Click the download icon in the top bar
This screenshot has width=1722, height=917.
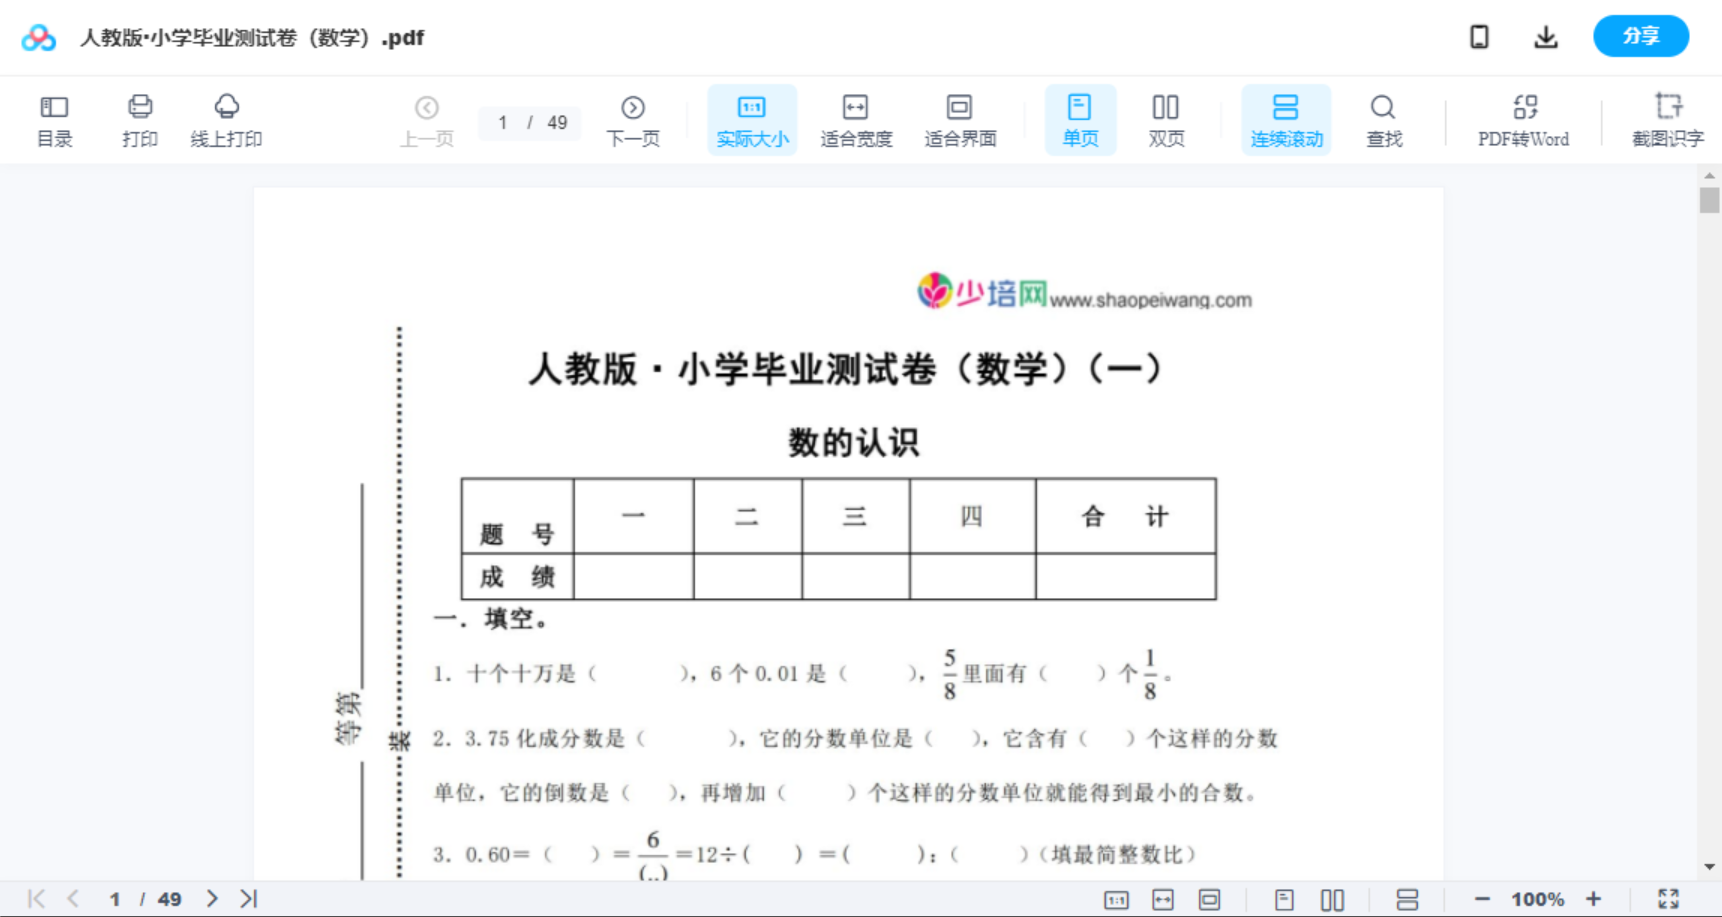[1546, 36]
